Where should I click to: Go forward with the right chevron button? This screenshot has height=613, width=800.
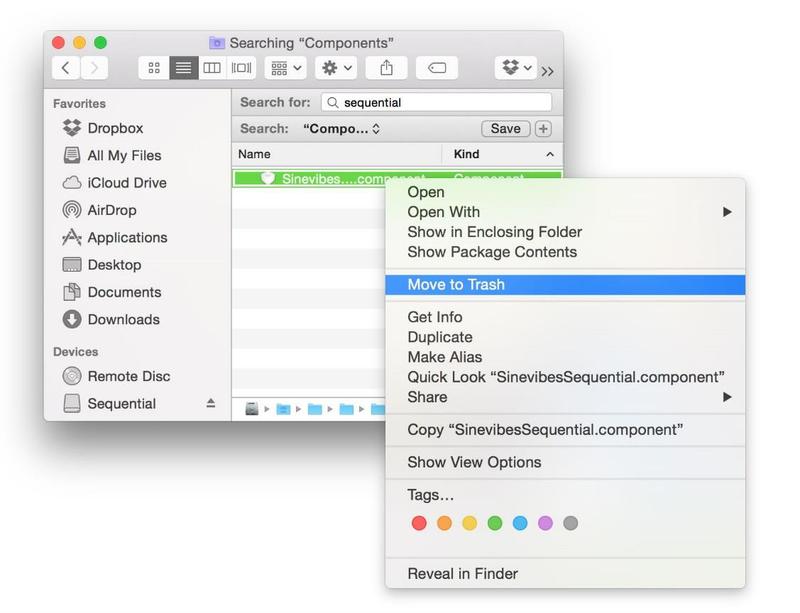[x=94, y=68]
